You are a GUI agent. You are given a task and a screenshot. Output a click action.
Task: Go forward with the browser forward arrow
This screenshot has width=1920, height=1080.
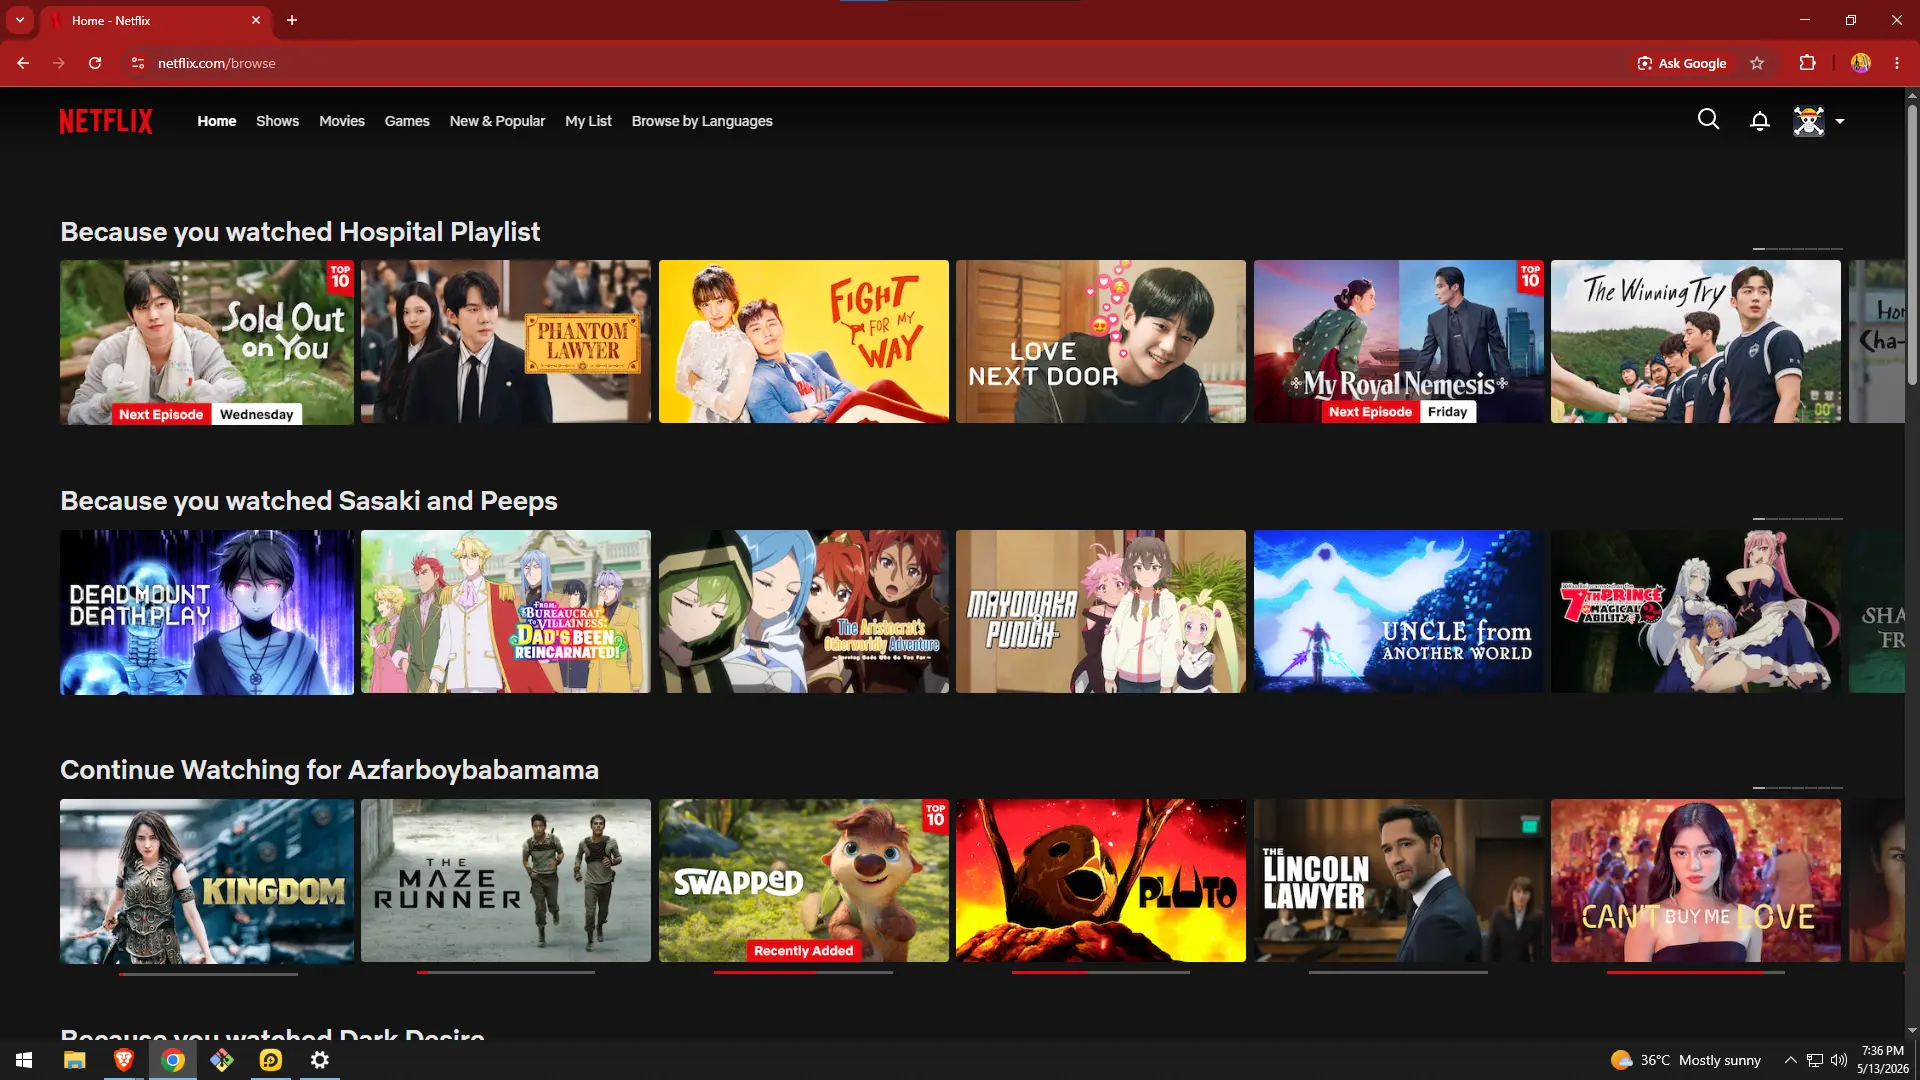pos(59,63)
